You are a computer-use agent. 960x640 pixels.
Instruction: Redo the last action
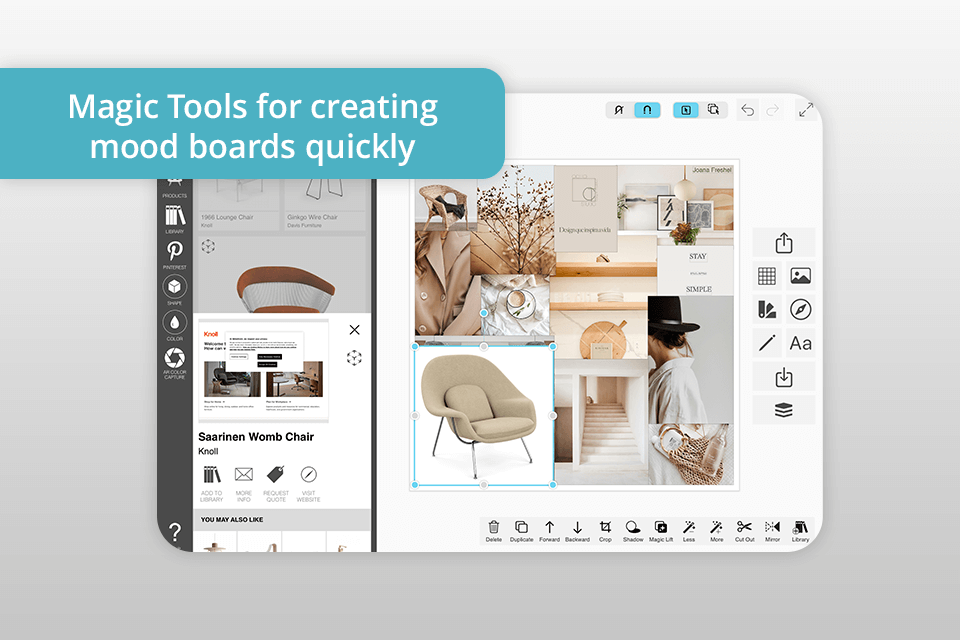click(x=773, y=110)
